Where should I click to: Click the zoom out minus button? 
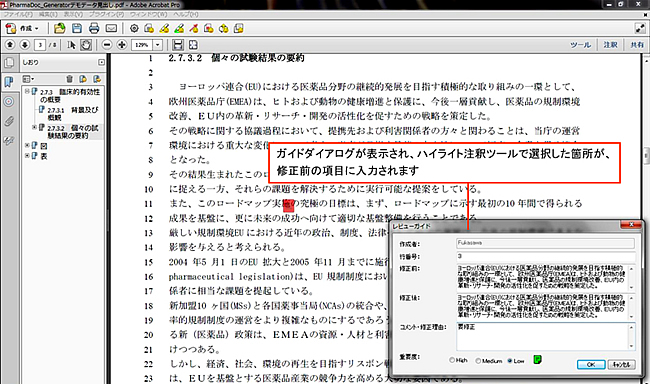tap(107, 44)
